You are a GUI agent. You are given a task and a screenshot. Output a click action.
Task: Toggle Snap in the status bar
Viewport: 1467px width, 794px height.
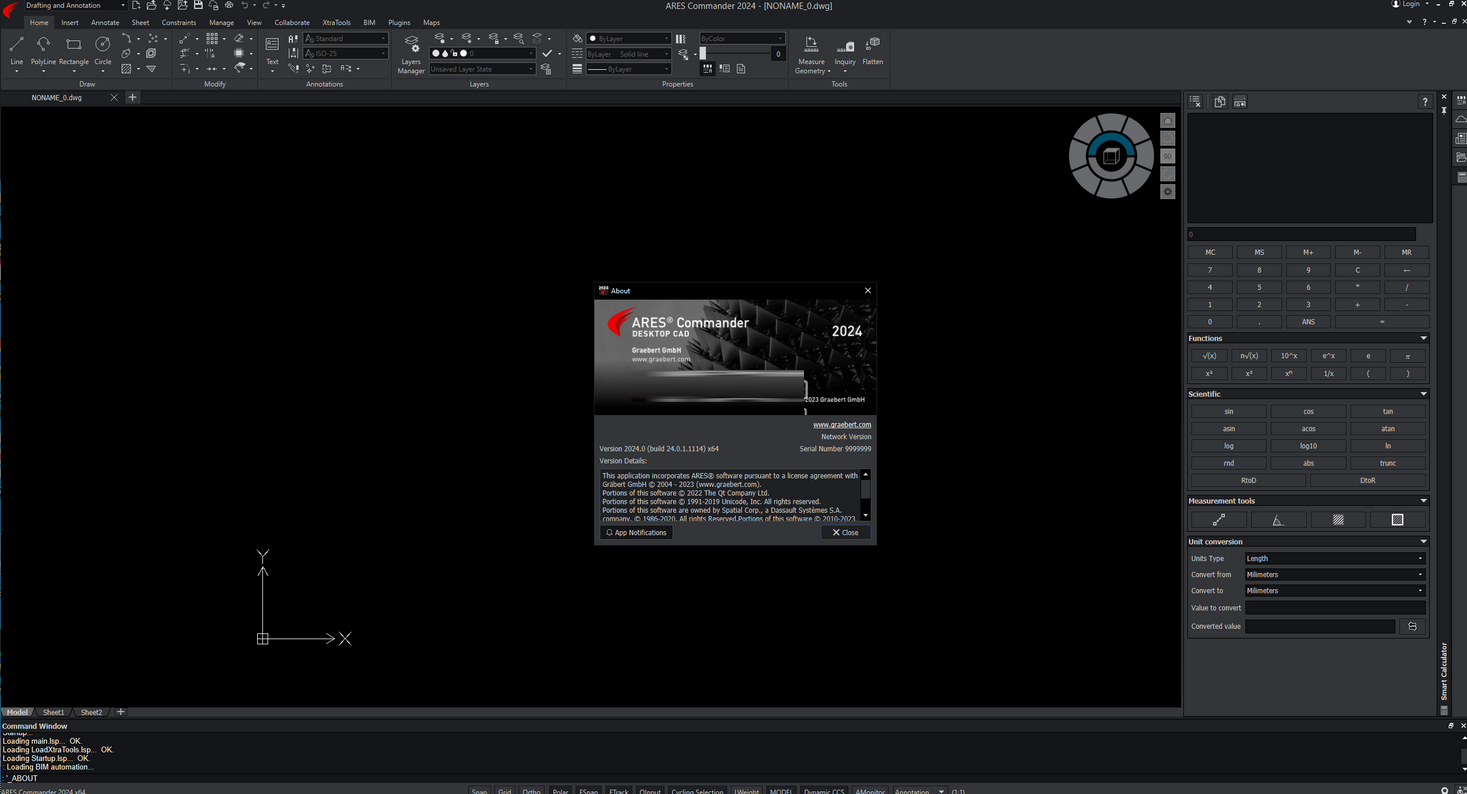coord(480,791)
